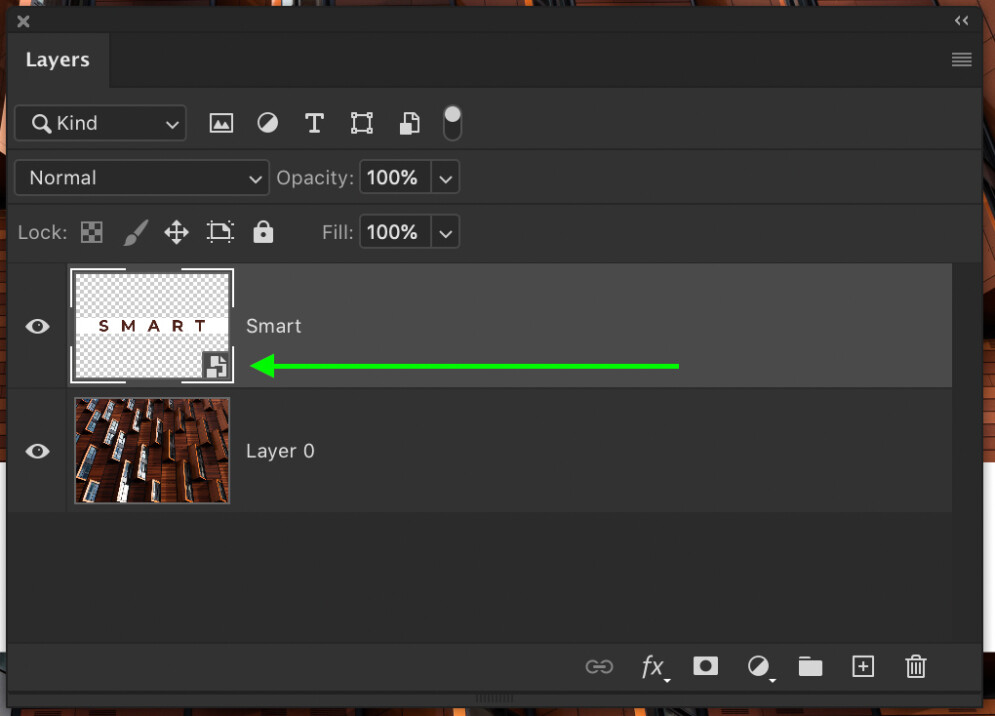Filter layers by type text
995x716 pixels.
314,122
